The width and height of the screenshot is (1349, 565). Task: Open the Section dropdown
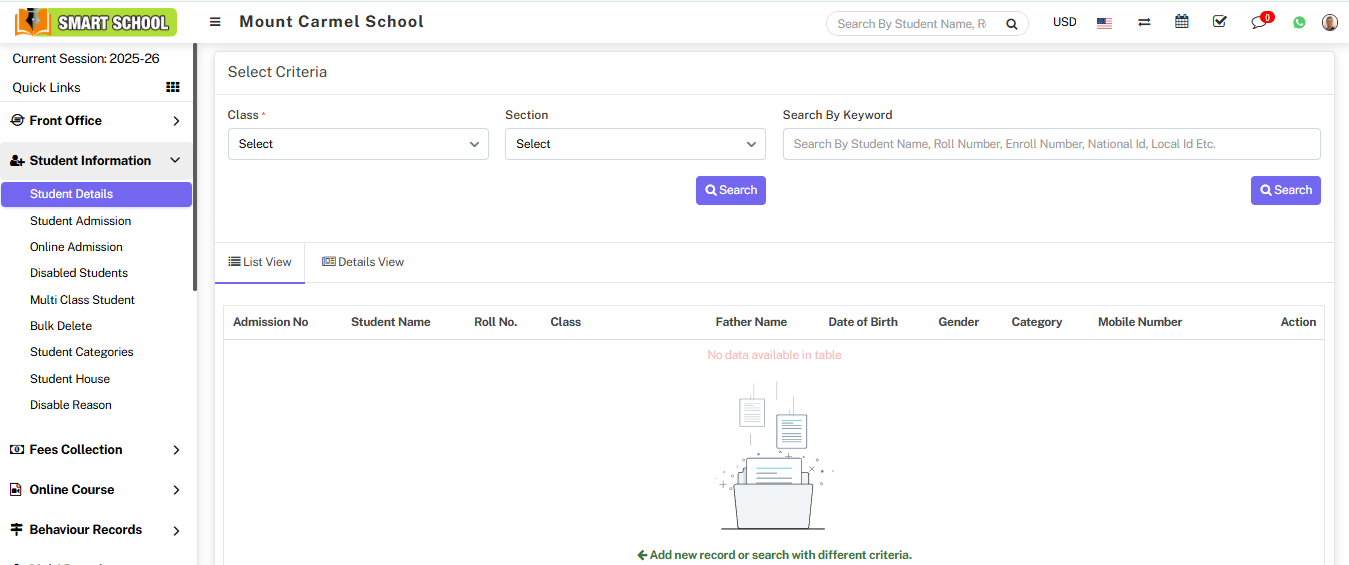pyautogui.click(x=635, y=144)
